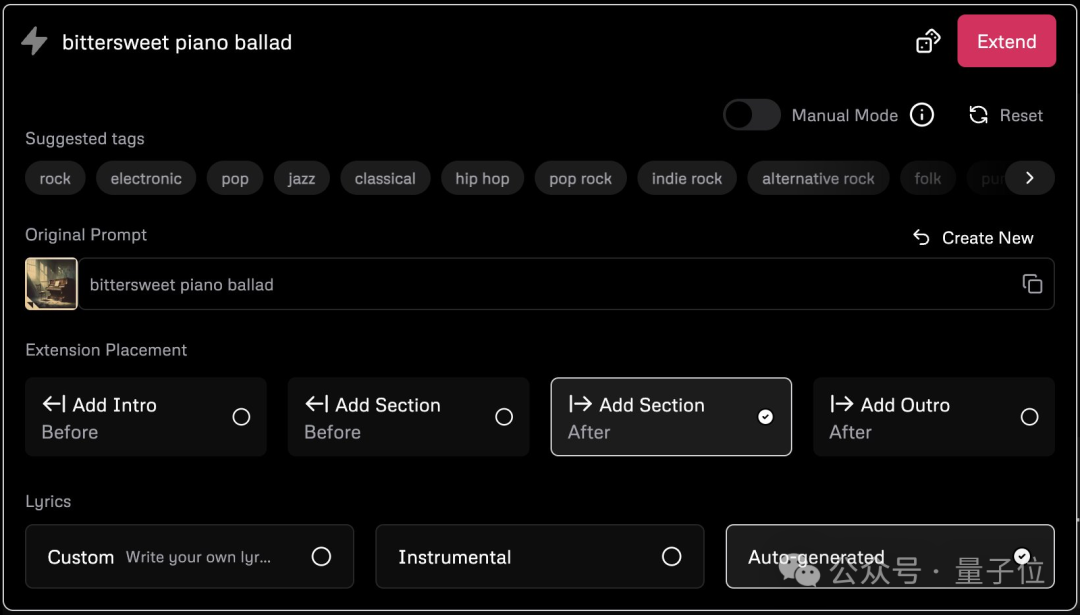
Task: Click the dice randomize prompt icon
Action: 928,41
